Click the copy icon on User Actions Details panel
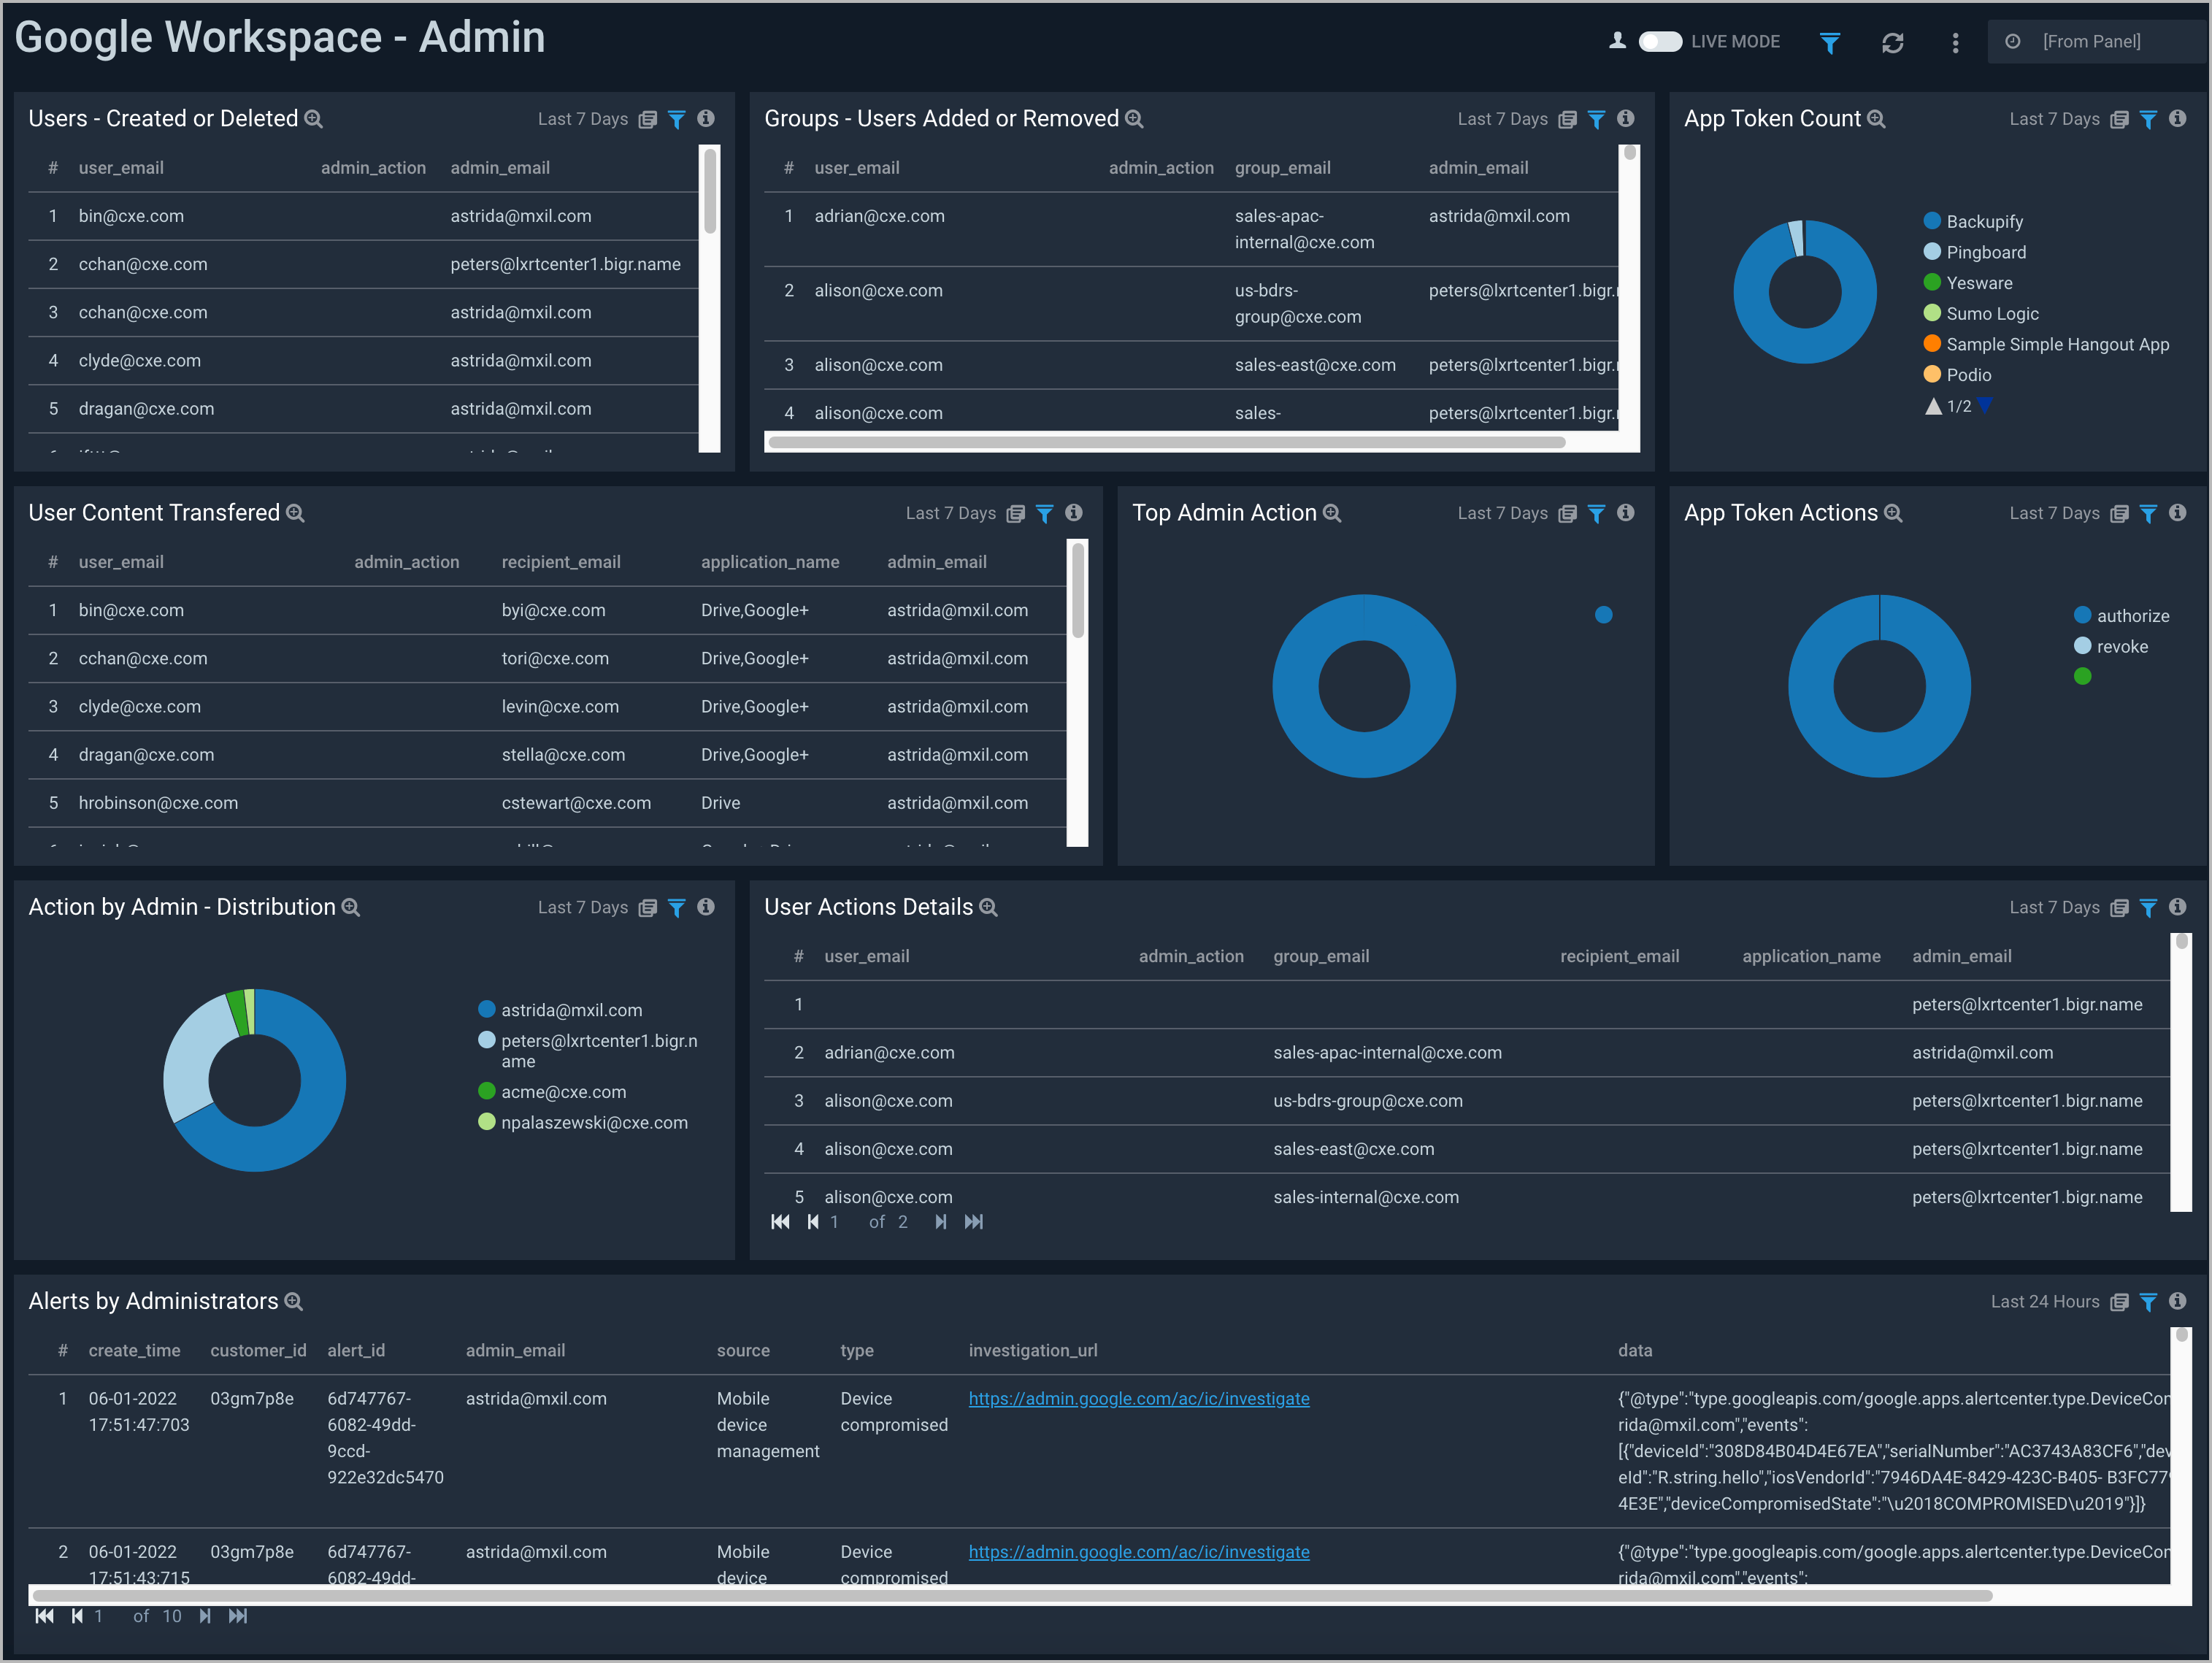 tap(2119, 907)
